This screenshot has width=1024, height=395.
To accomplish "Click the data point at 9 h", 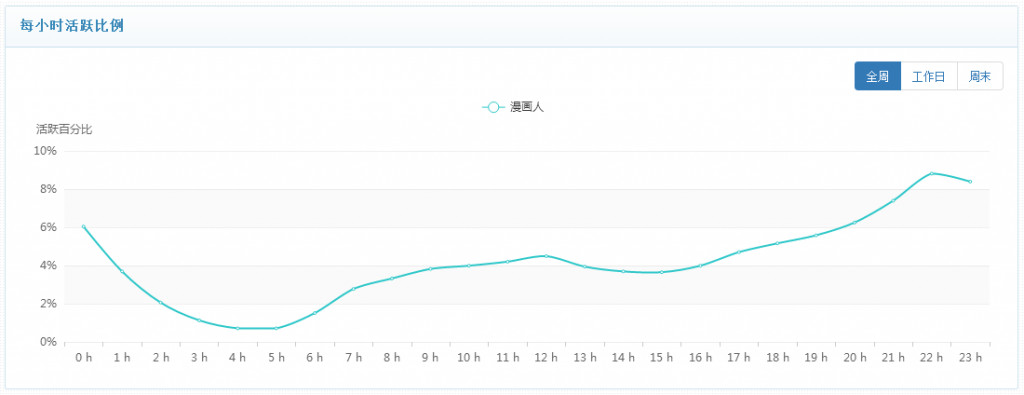I will coord(430,268).
